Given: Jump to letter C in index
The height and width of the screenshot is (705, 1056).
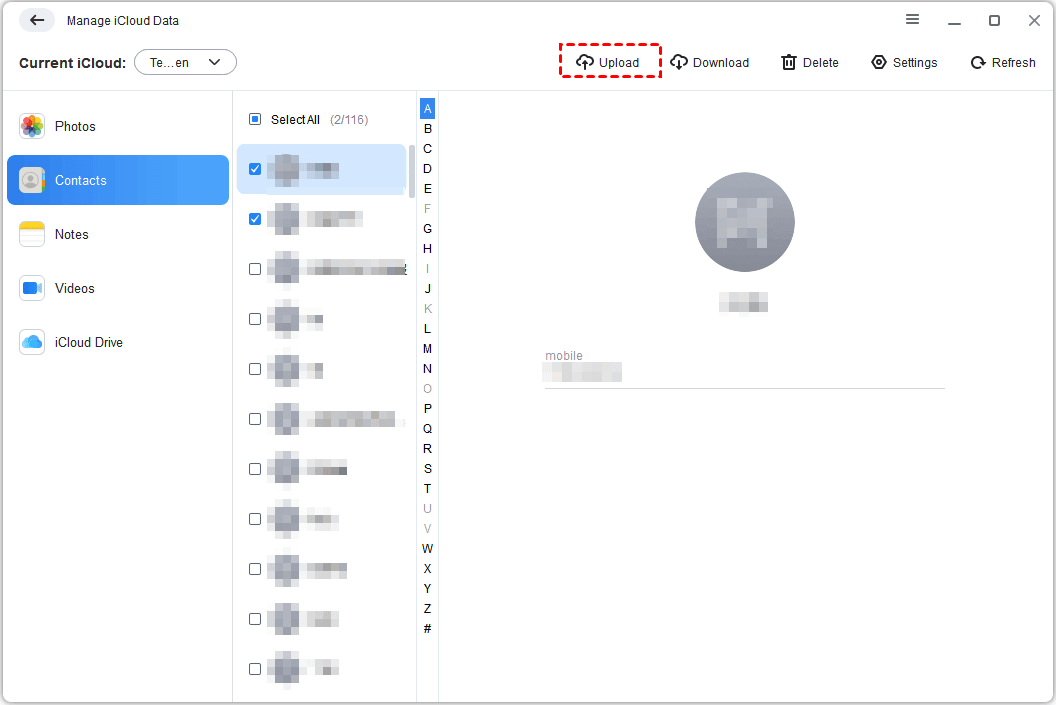Looking at the screenshot, I should coord(427,149).
